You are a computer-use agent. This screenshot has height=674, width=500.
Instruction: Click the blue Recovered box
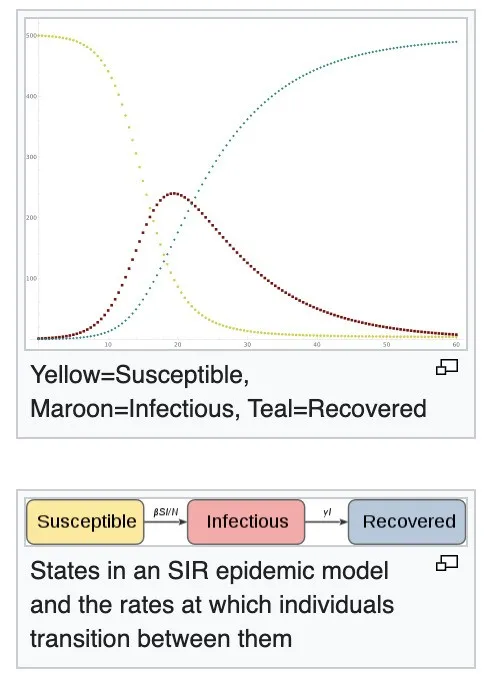pyautogui.click(x=407, y=522)
